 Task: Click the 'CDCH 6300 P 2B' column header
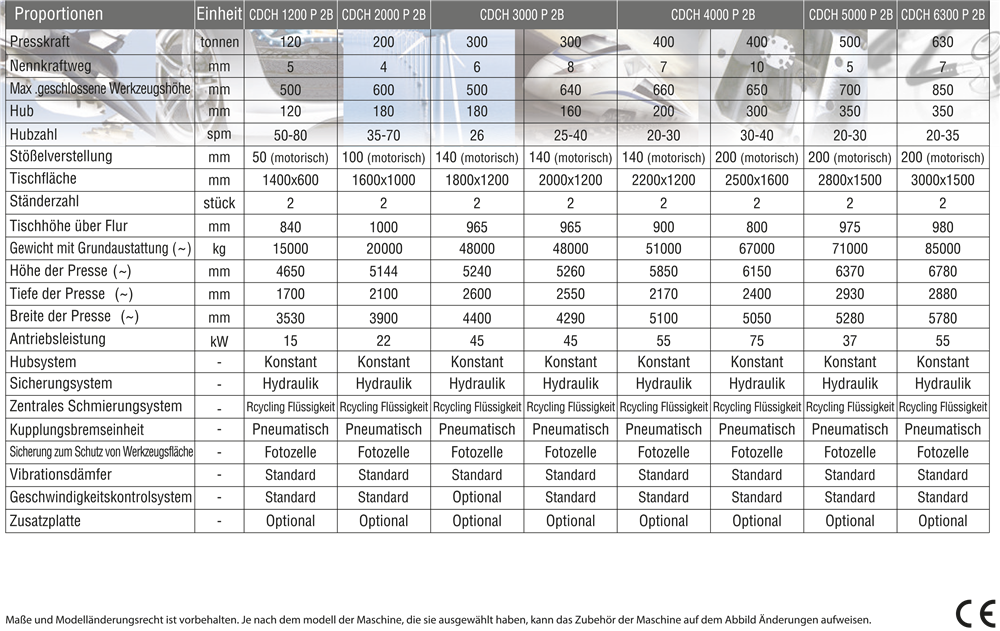click(x=943, y=15)
